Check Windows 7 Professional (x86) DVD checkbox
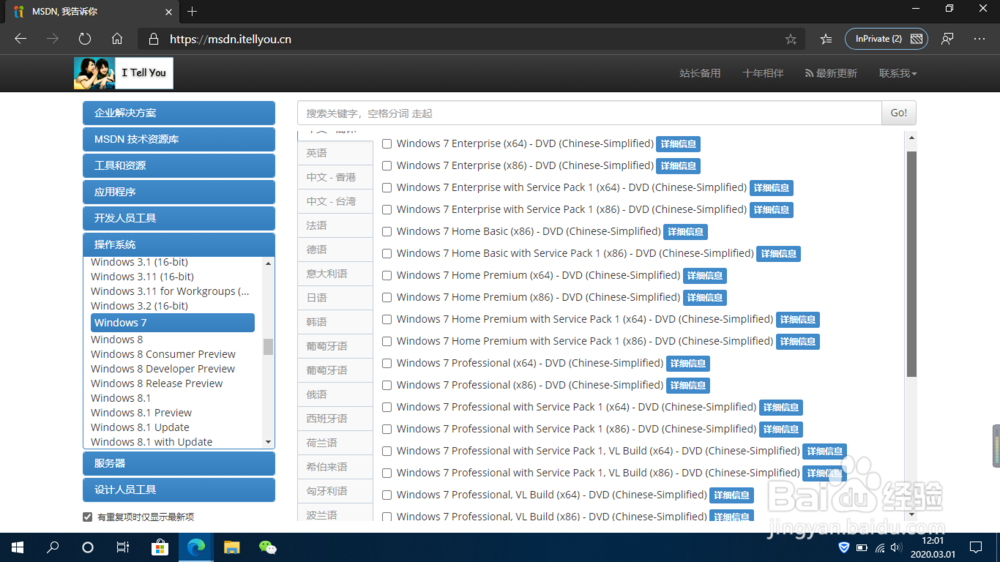The image size is (1000, 562). coord(387,385)
